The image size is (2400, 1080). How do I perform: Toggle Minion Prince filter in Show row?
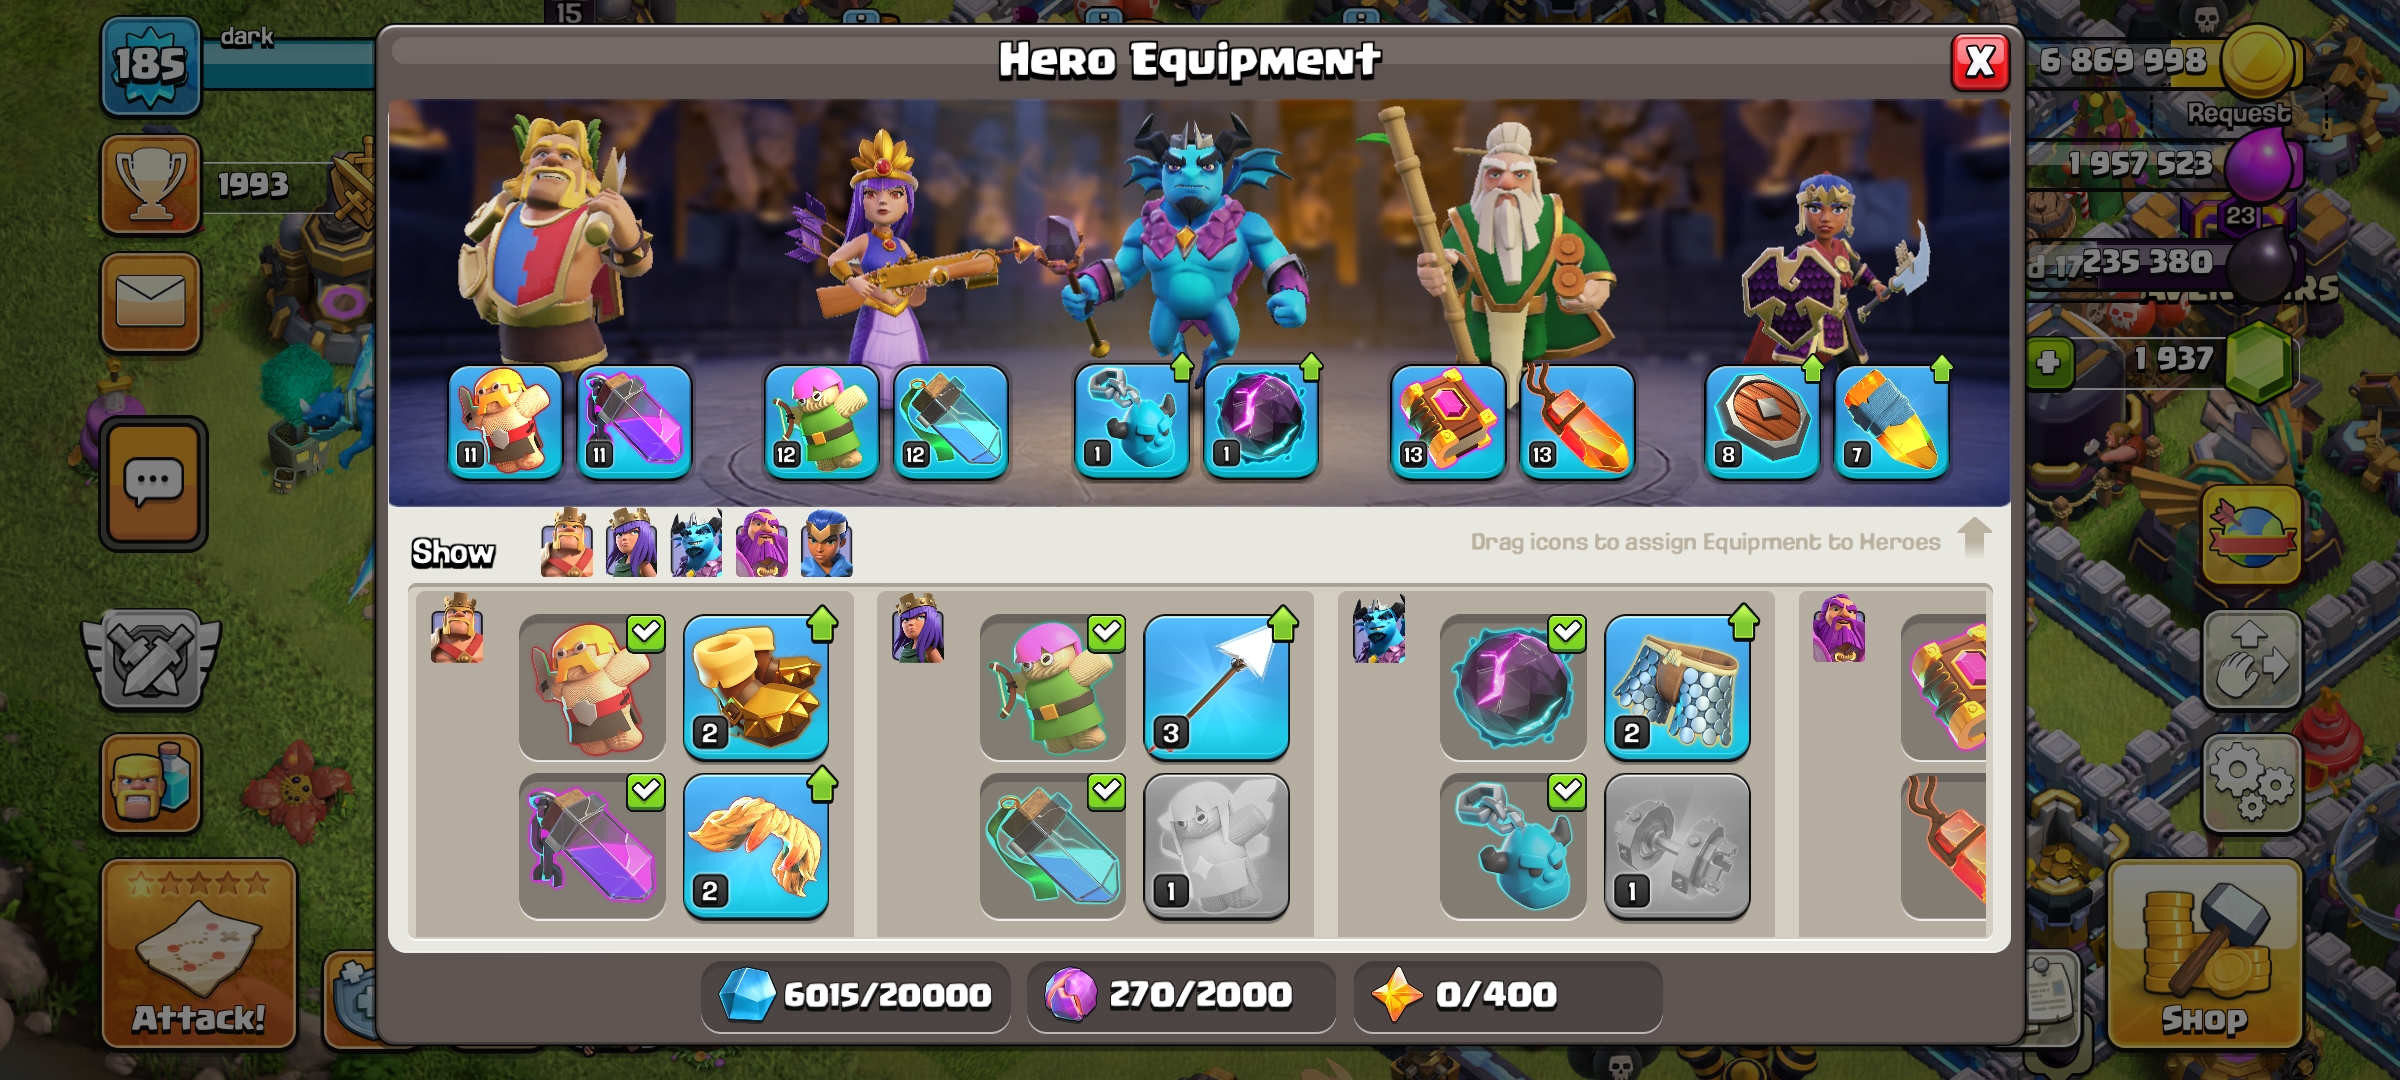point(696,544)
